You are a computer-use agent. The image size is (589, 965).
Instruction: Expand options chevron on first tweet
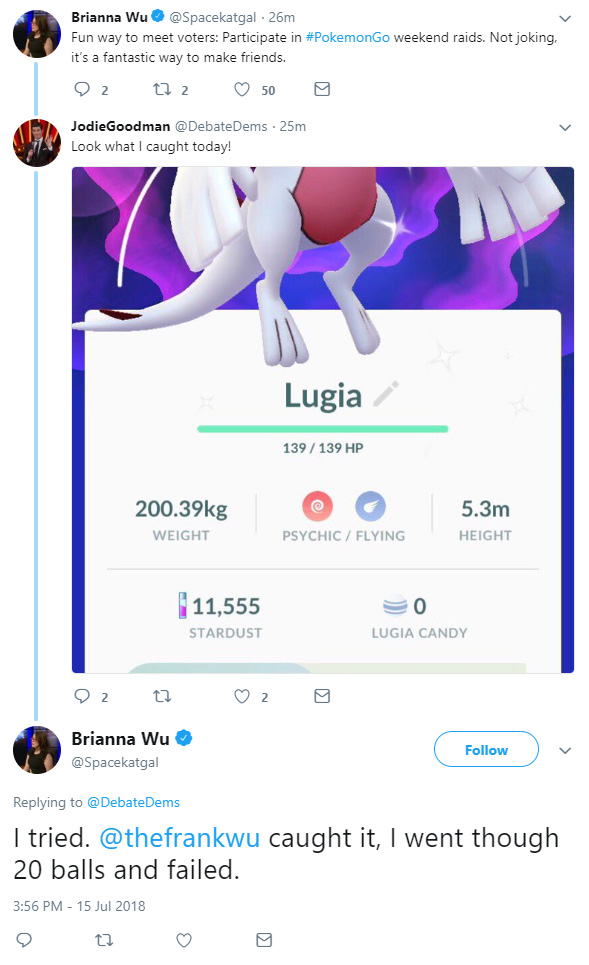point(565,18)
